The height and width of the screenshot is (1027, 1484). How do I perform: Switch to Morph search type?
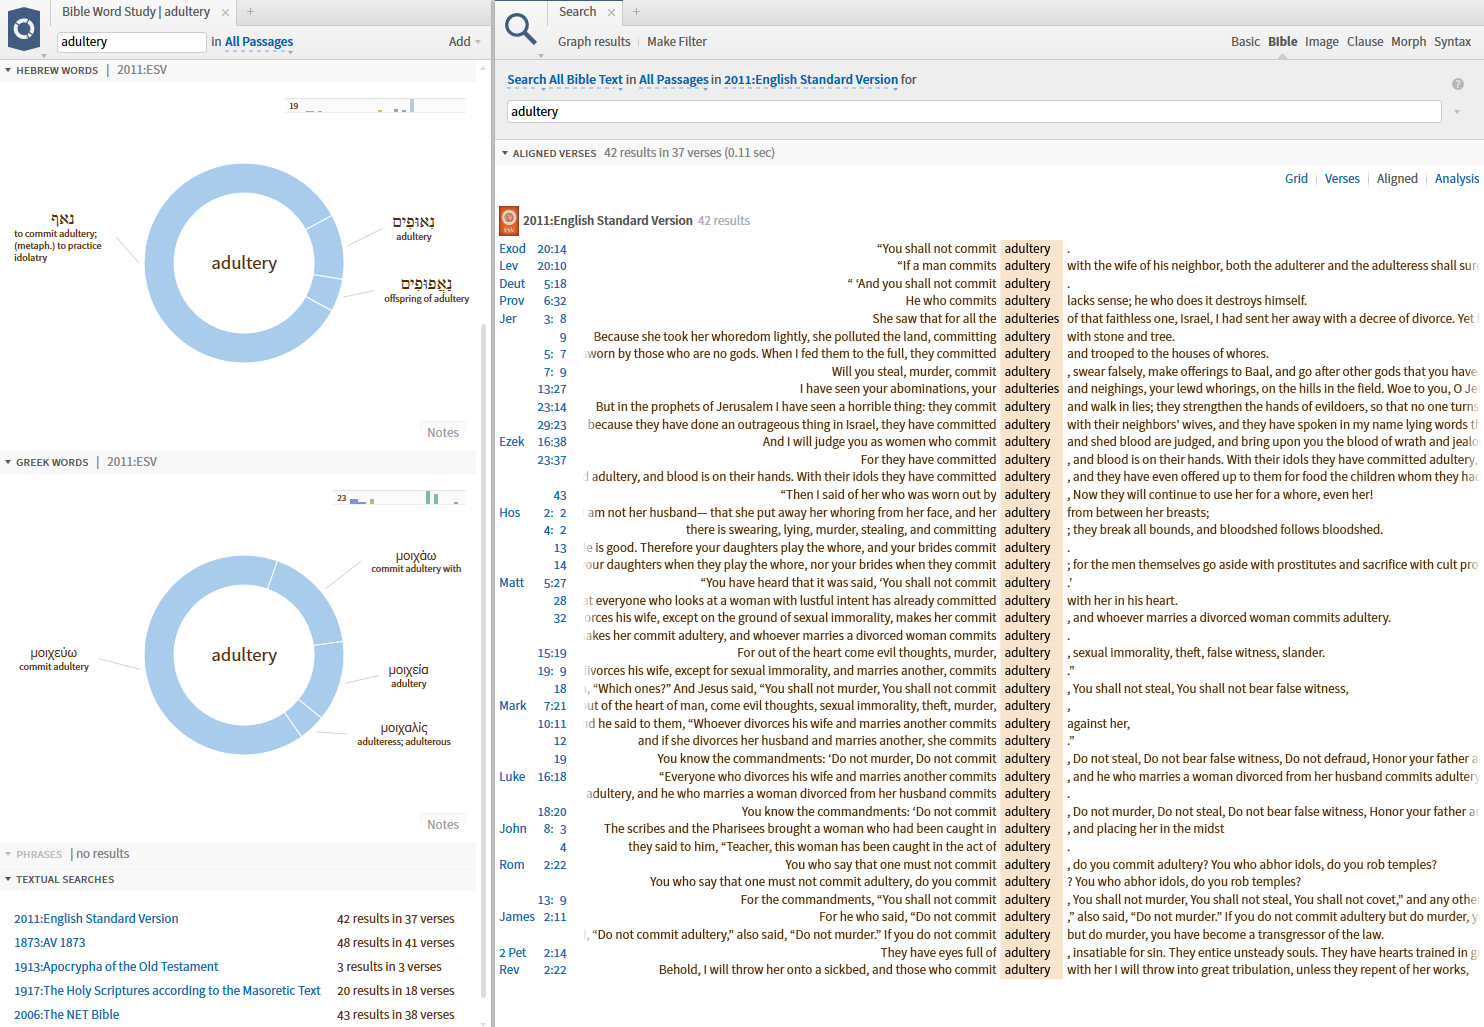(1408, 42)
